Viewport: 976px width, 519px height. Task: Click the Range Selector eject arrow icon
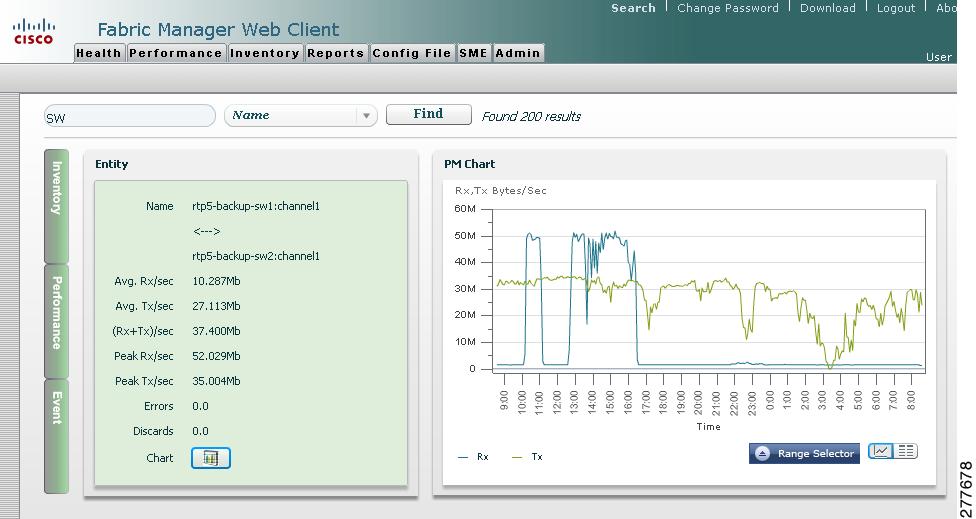click(762, 454)
